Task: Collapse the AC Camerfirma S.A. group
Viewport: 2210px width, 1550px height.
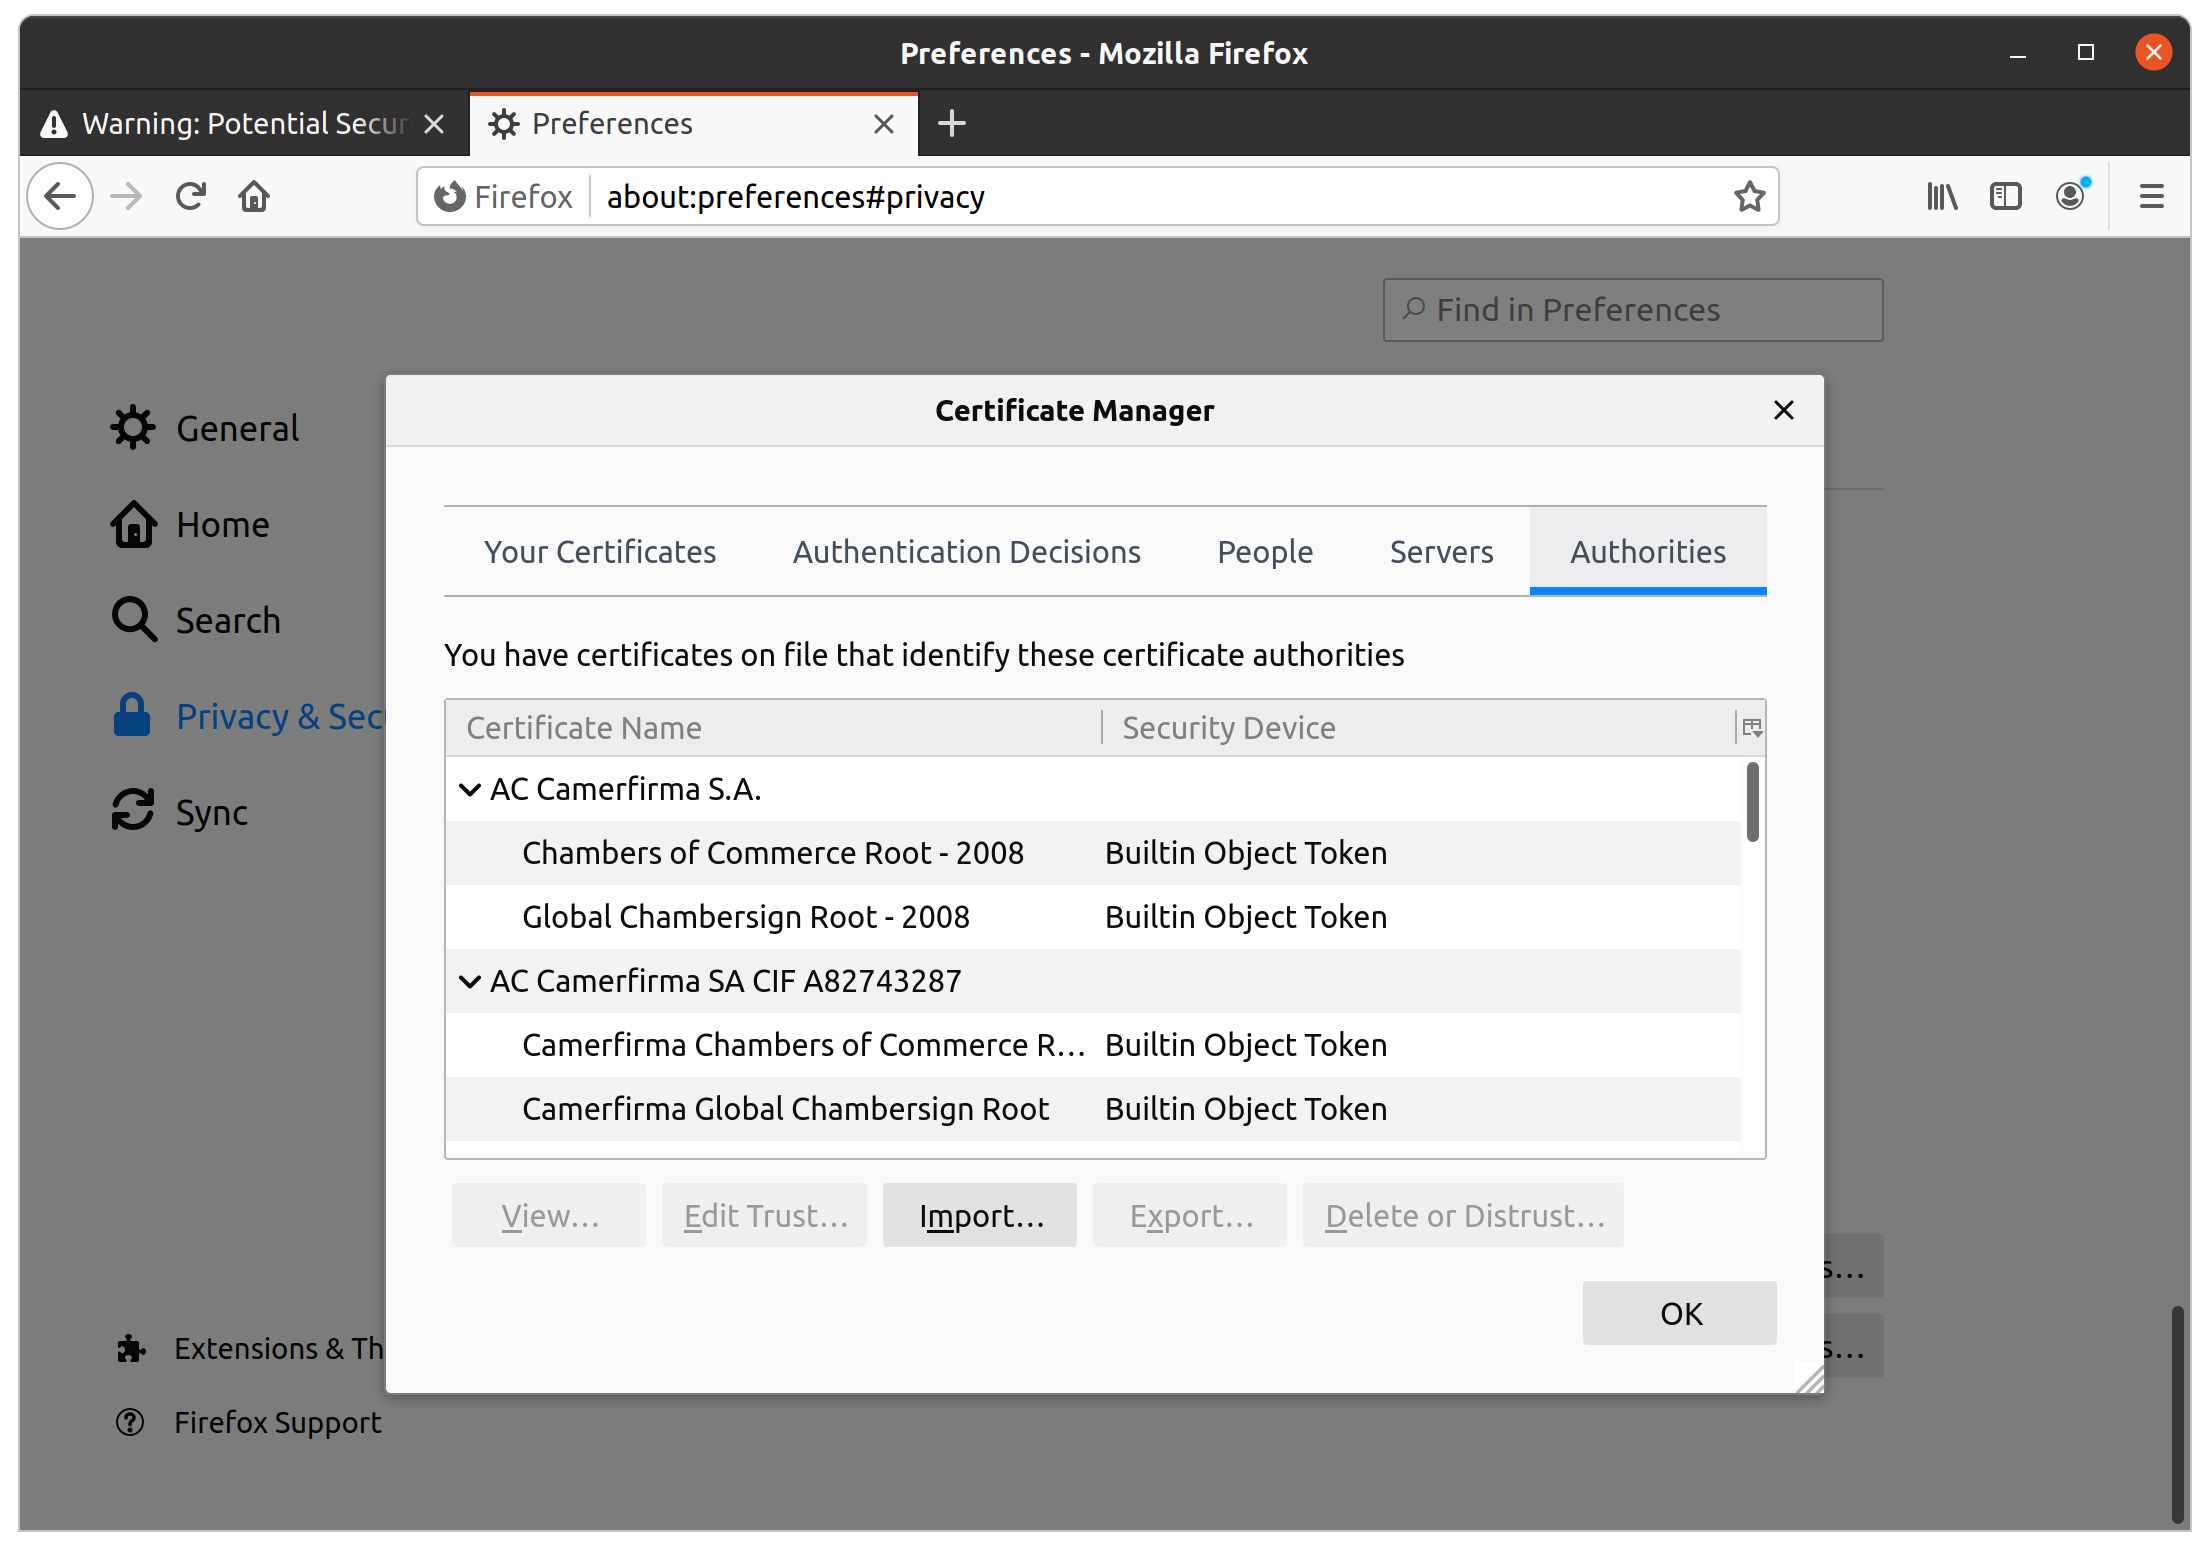Action: (469, 789)
